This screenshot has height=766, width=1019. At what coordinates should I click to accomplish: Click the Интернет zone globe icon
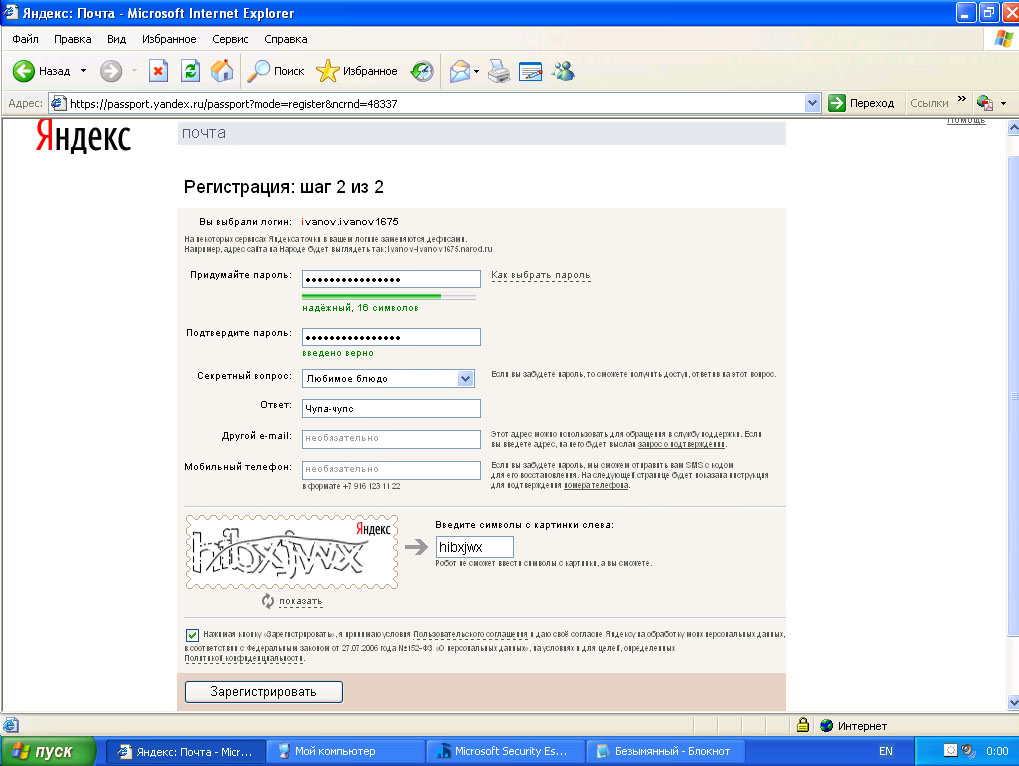(x=826, y=725)
